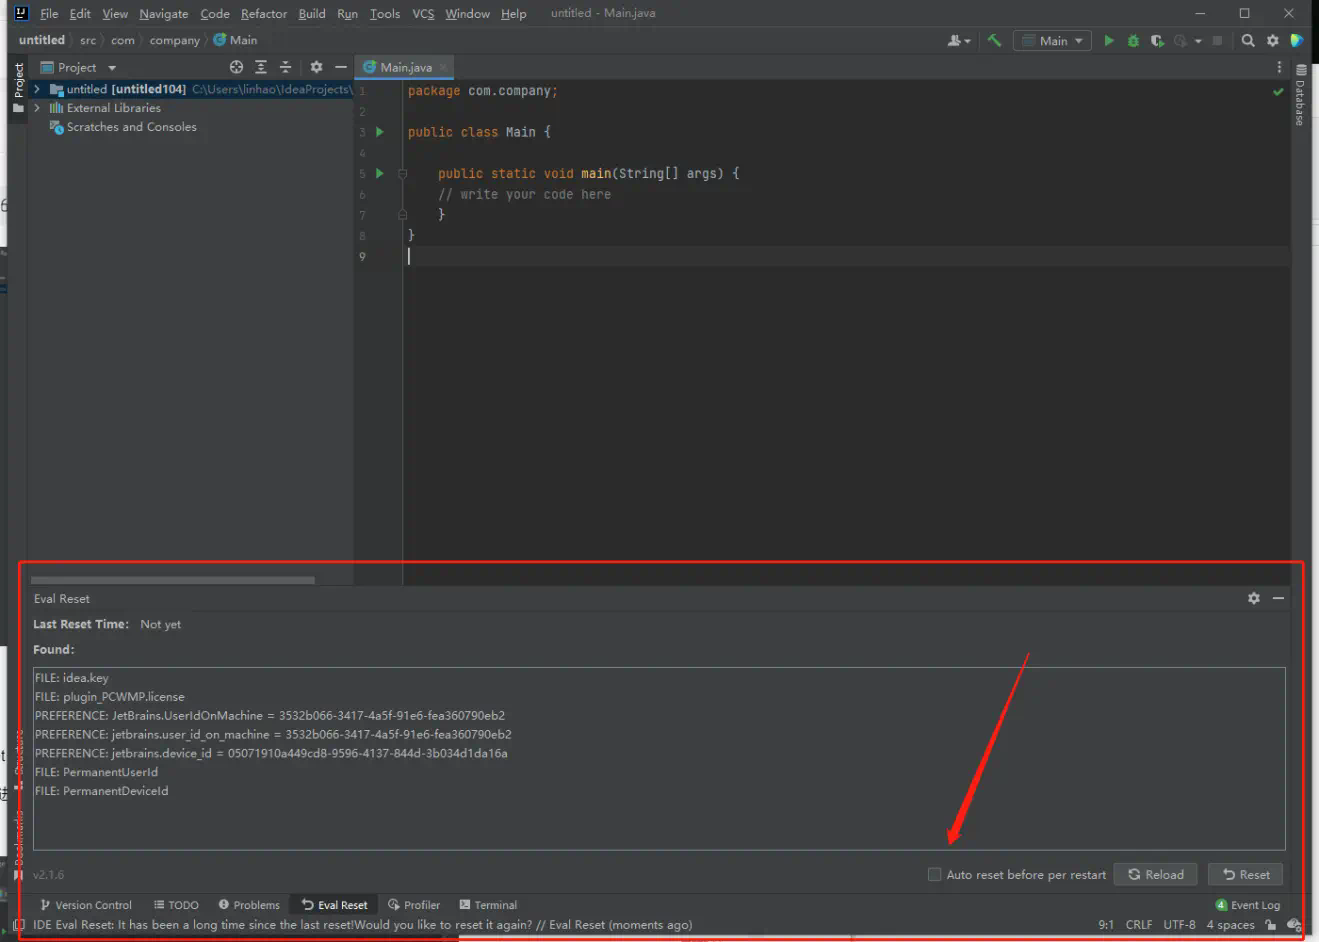
Task: Click the grayed Profiler run icon
Action: point(1181,41)
